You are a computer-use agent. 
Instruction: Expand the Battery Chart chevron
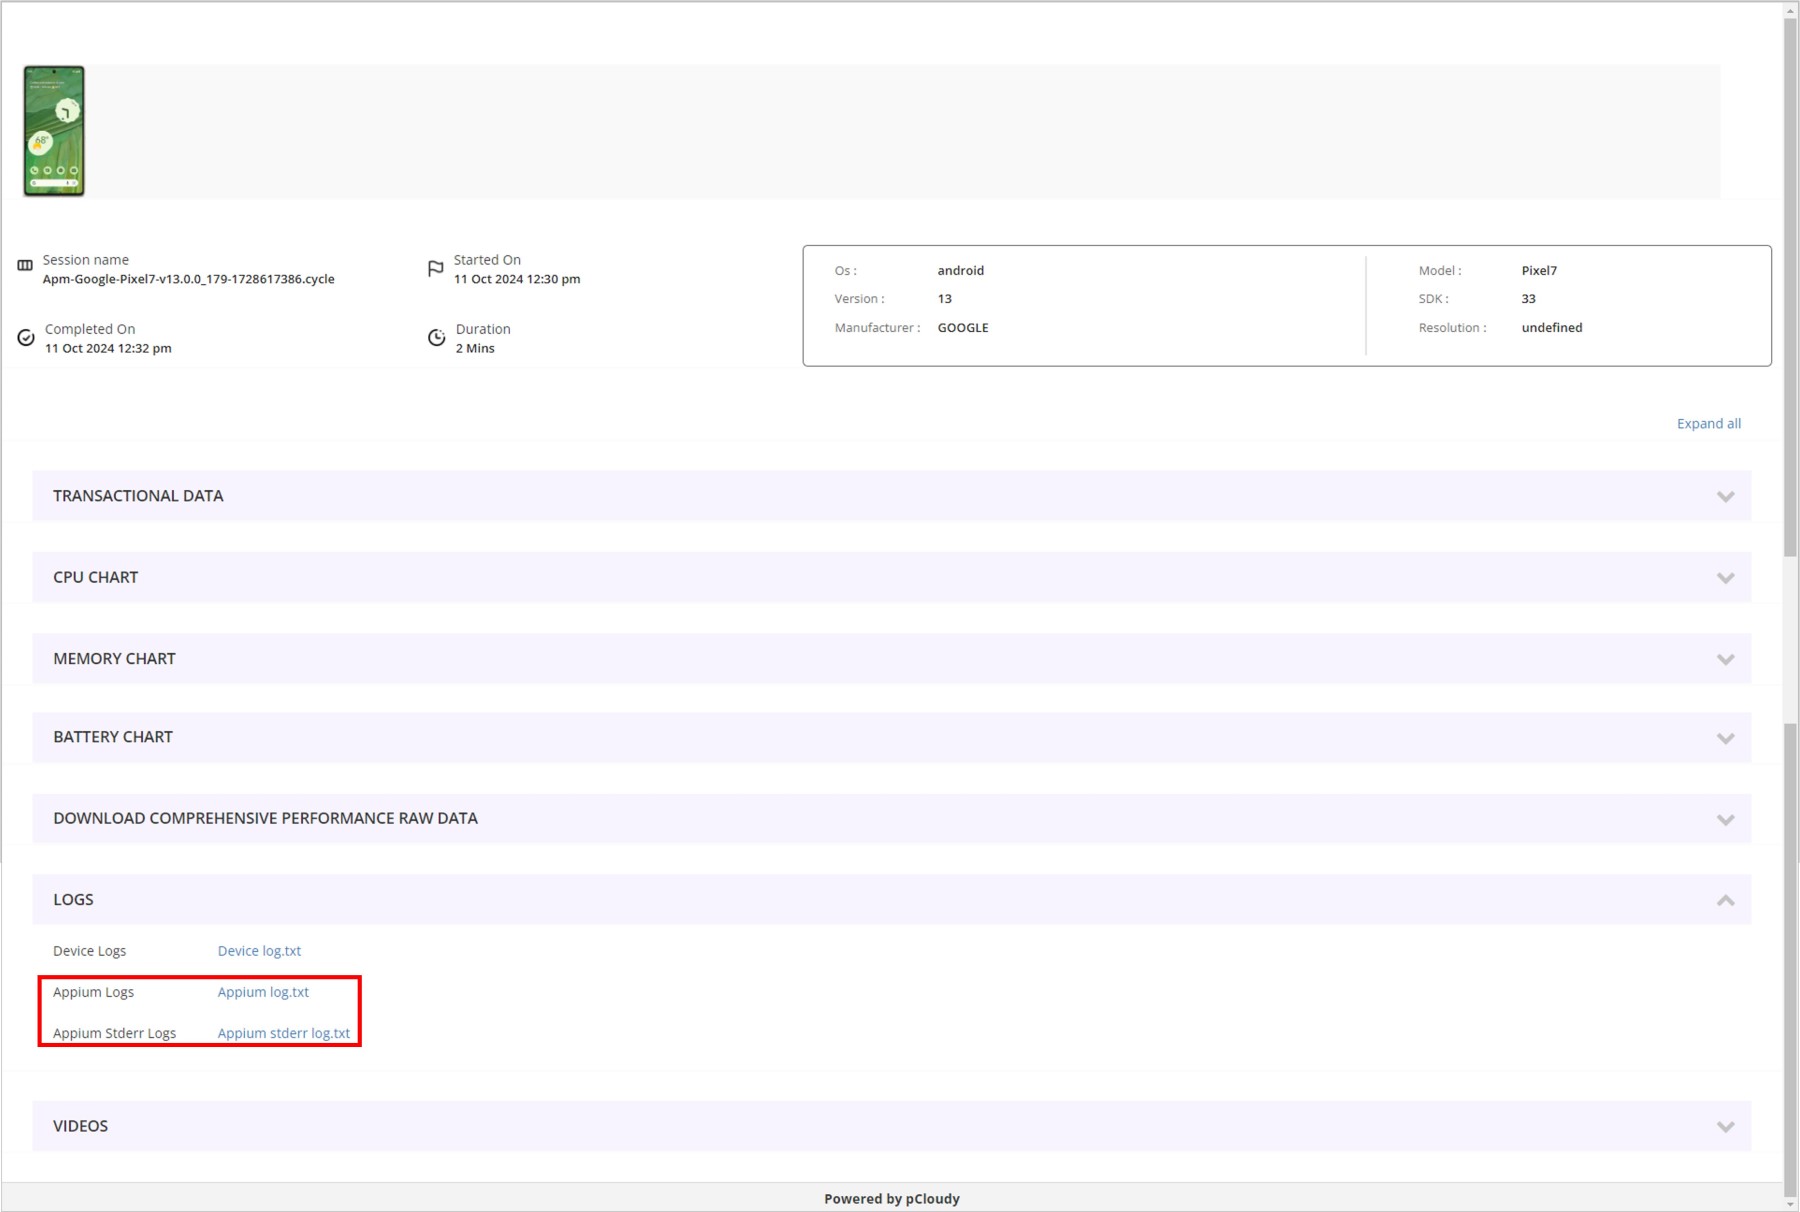pos(1725,738)
